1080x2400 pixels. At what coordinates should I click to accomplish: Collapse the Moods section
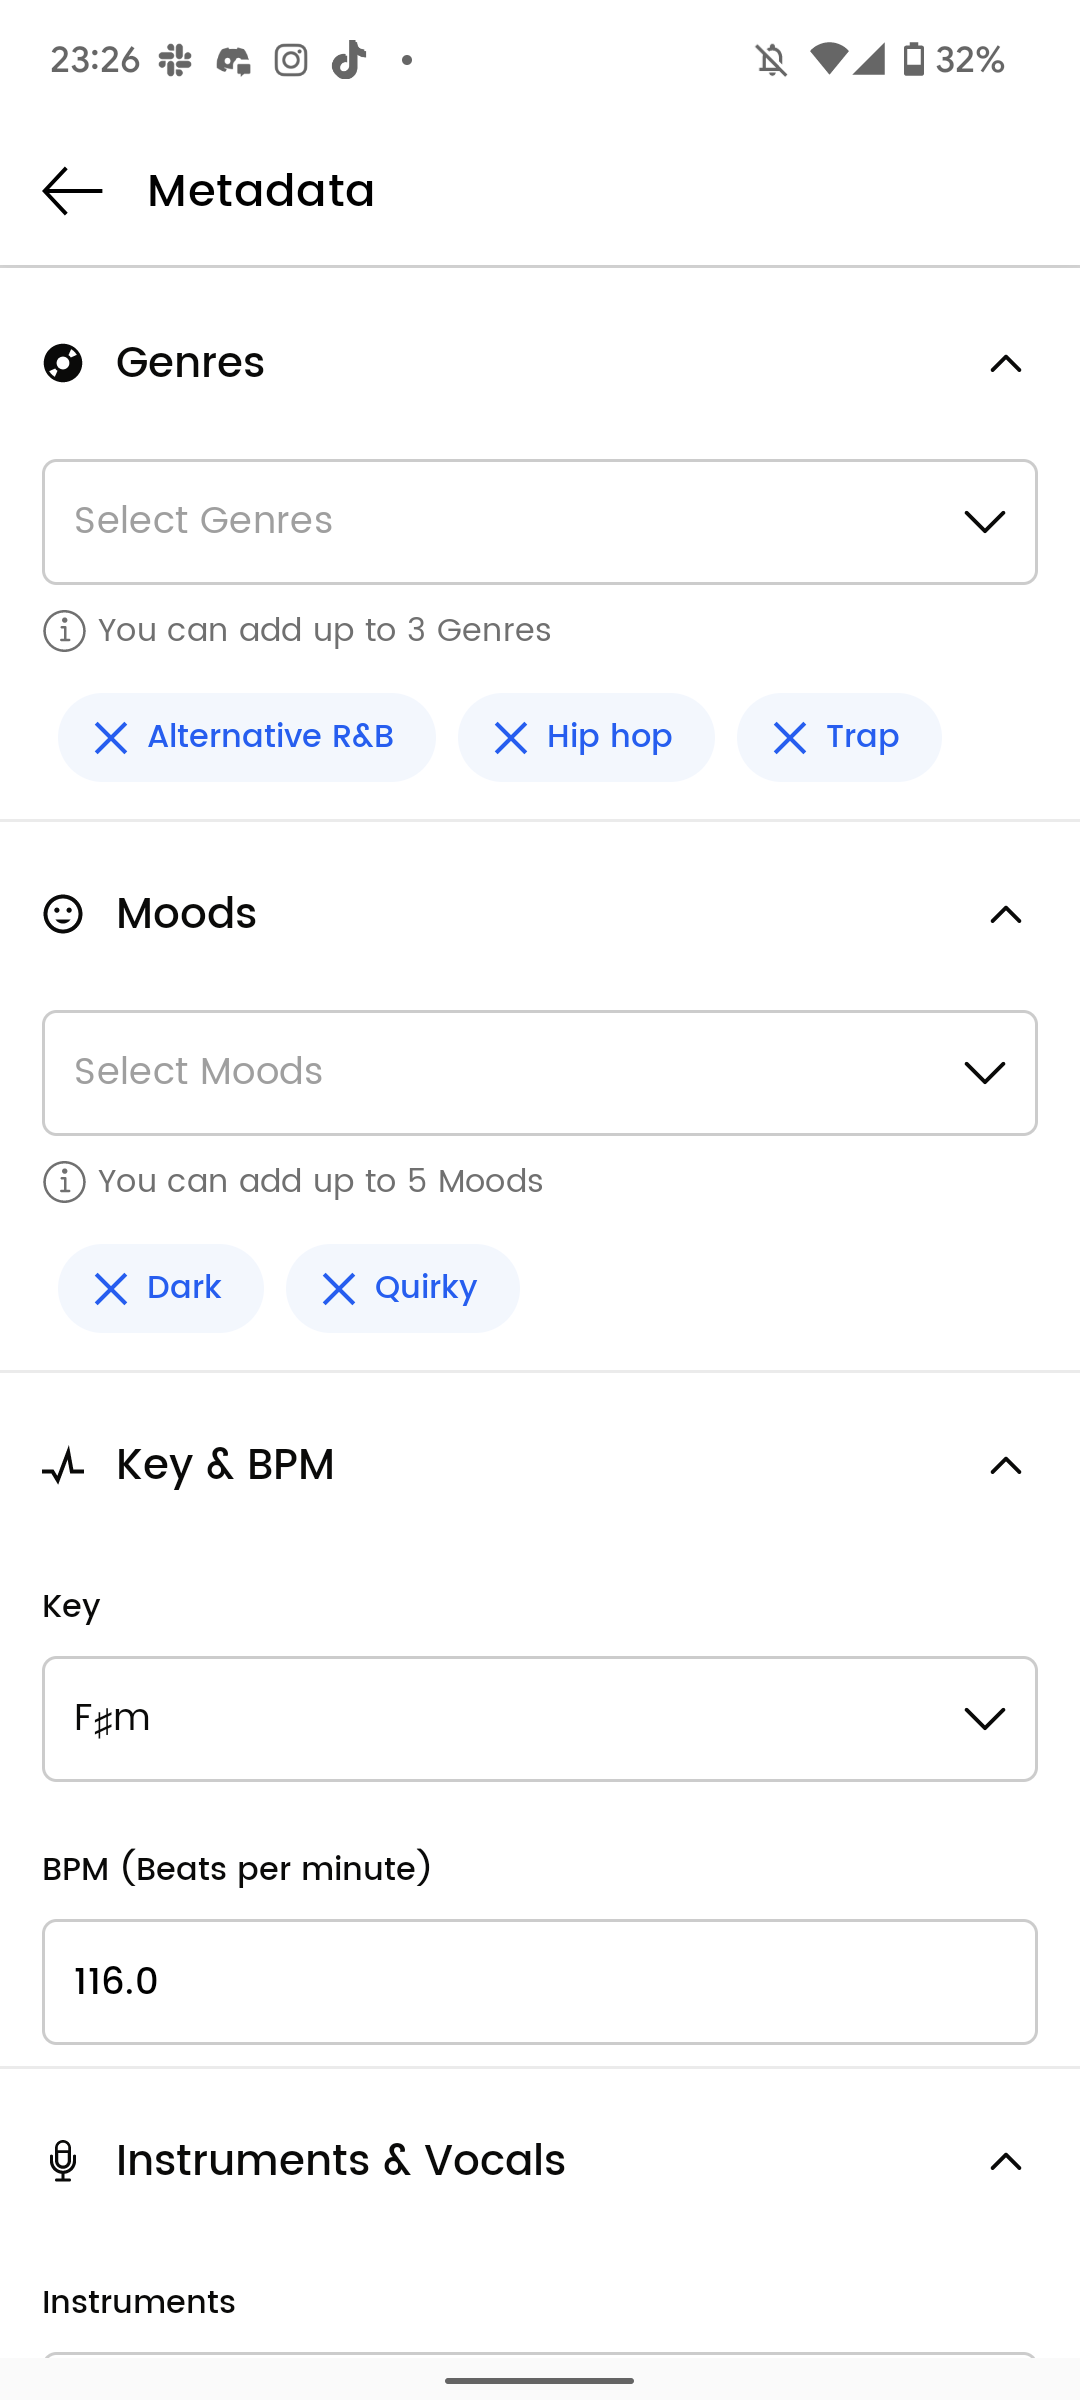pyautogui.click(x=1005, y=915)
